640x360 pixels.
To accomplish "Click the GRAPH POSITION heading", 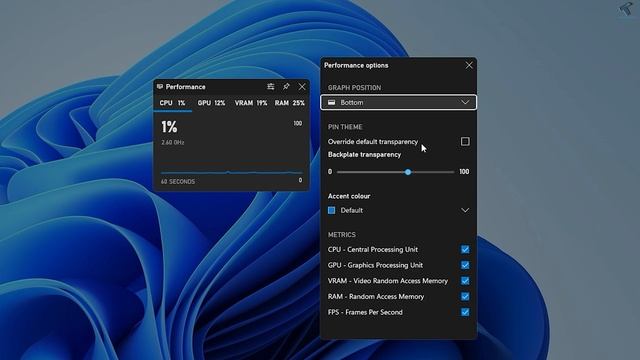I will [354, 88].
